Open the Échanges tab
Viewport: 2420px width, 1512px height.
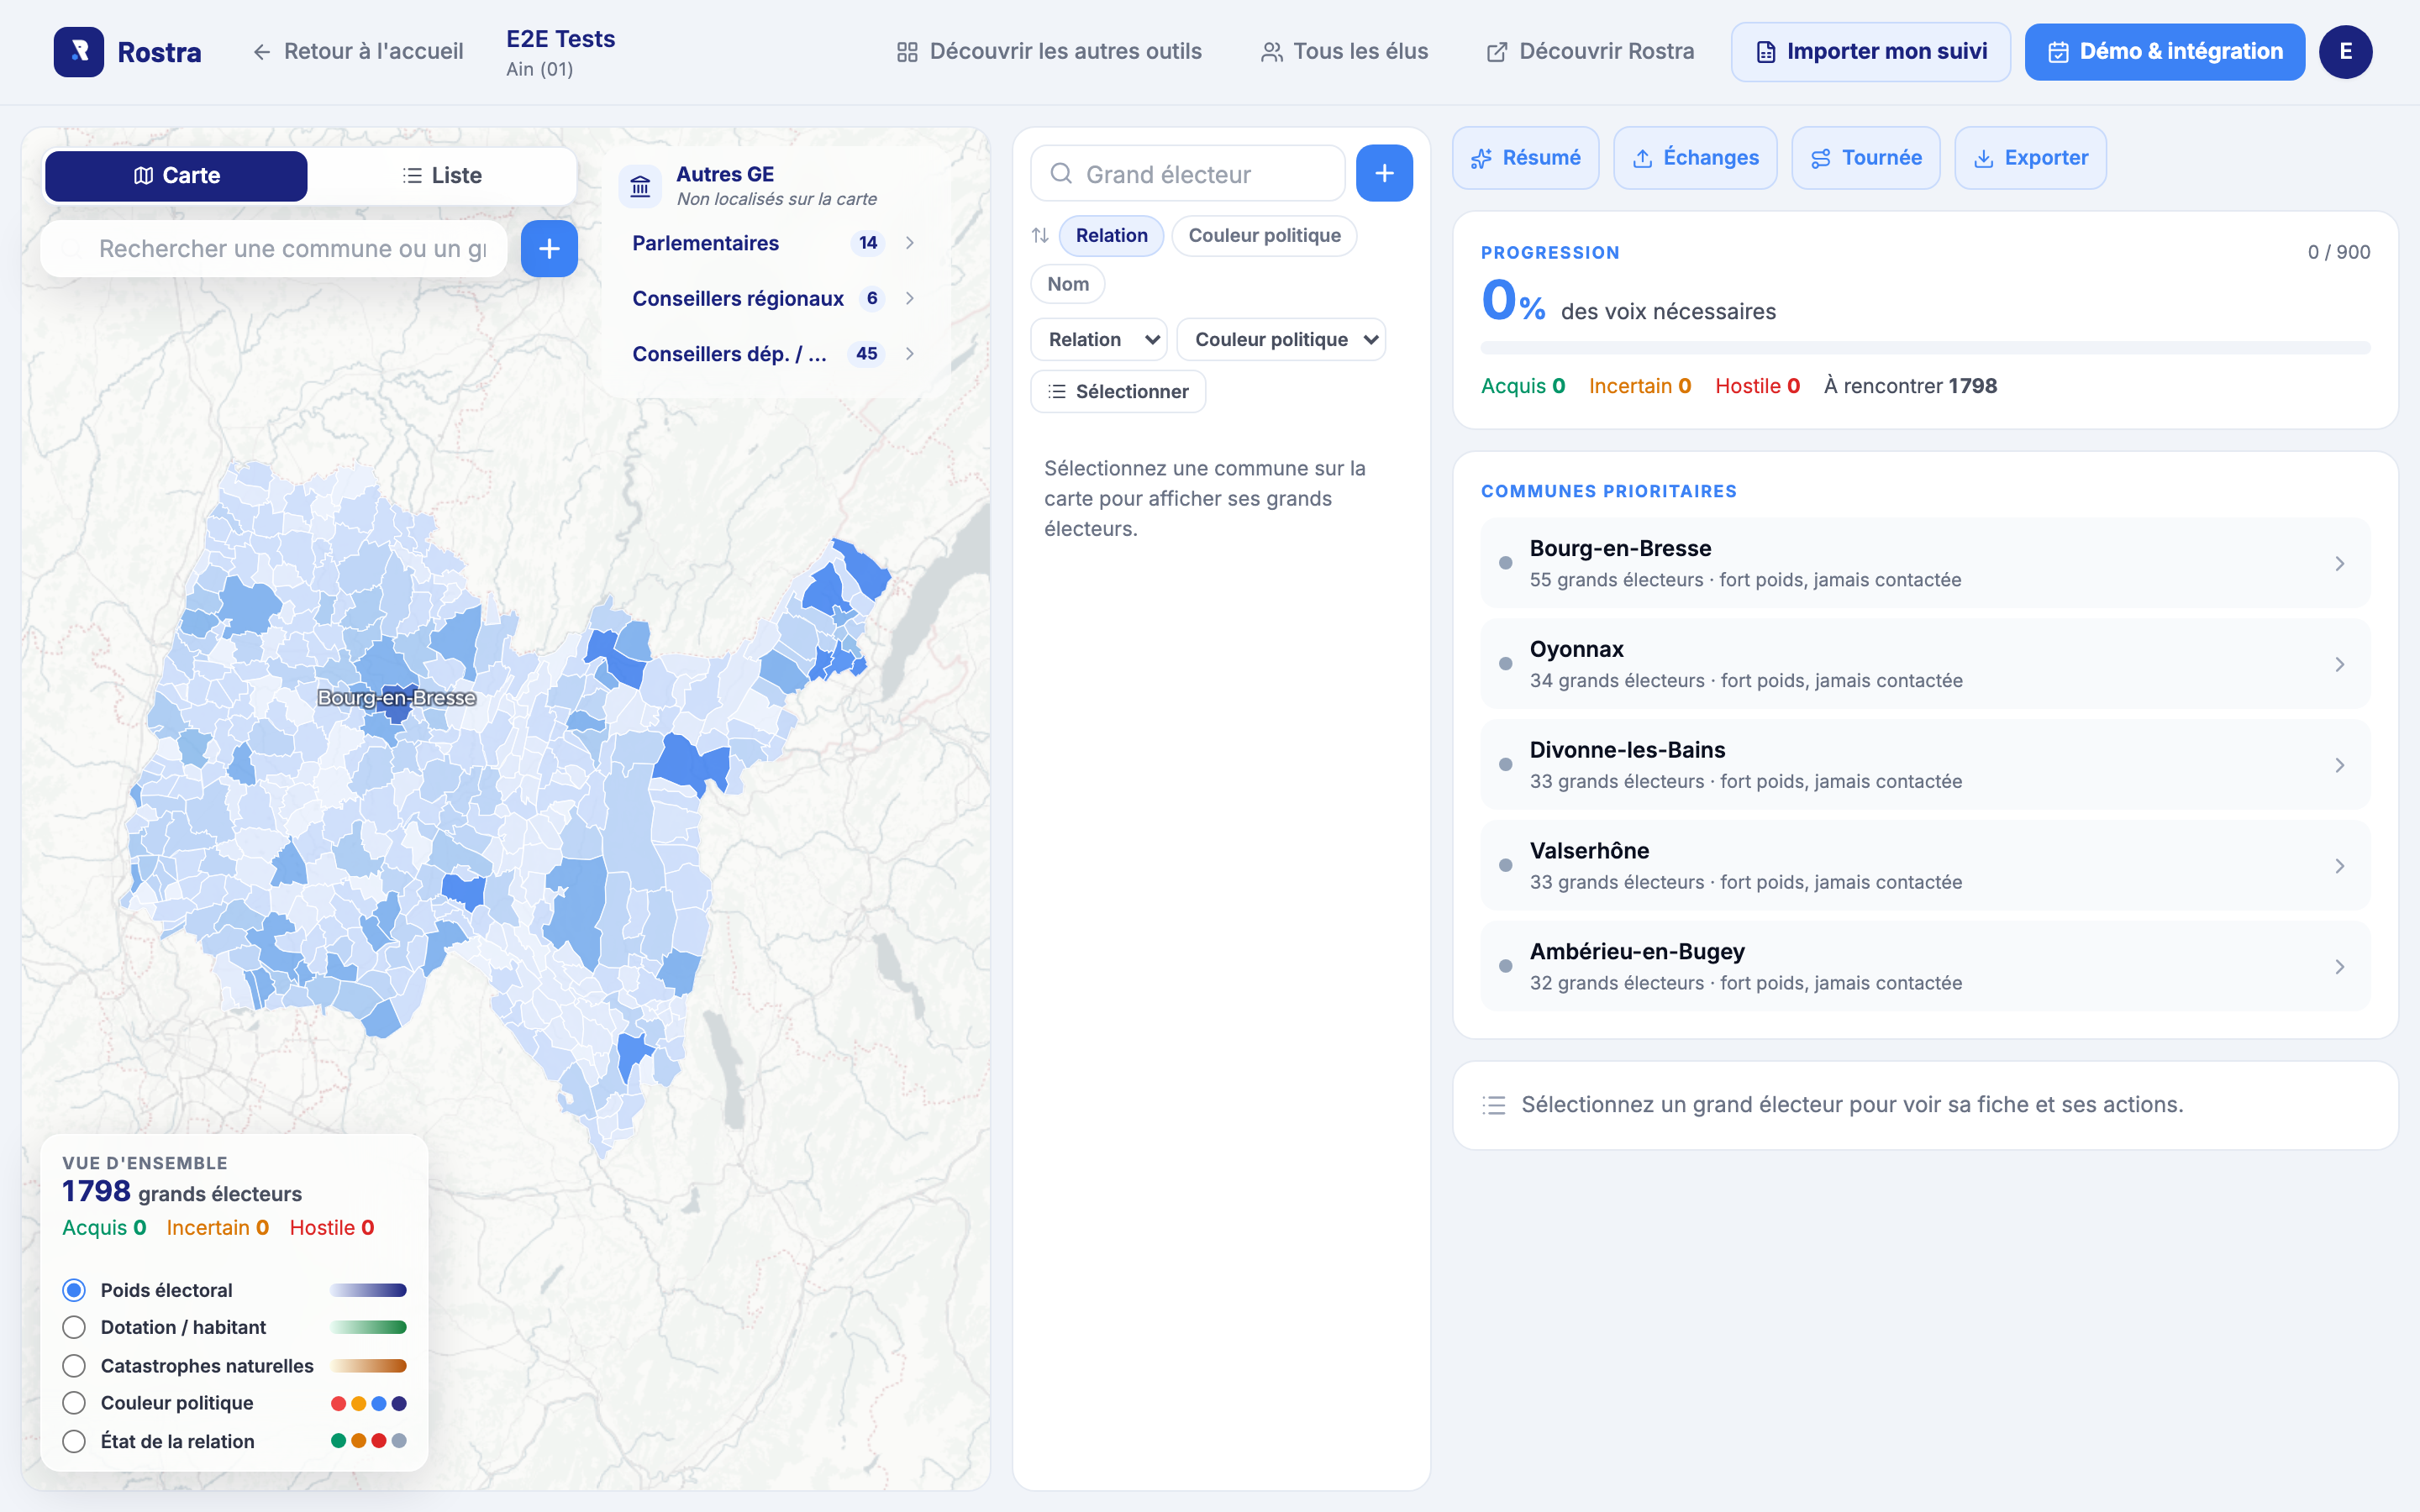pyautogui.click(x=1695, y=158)
